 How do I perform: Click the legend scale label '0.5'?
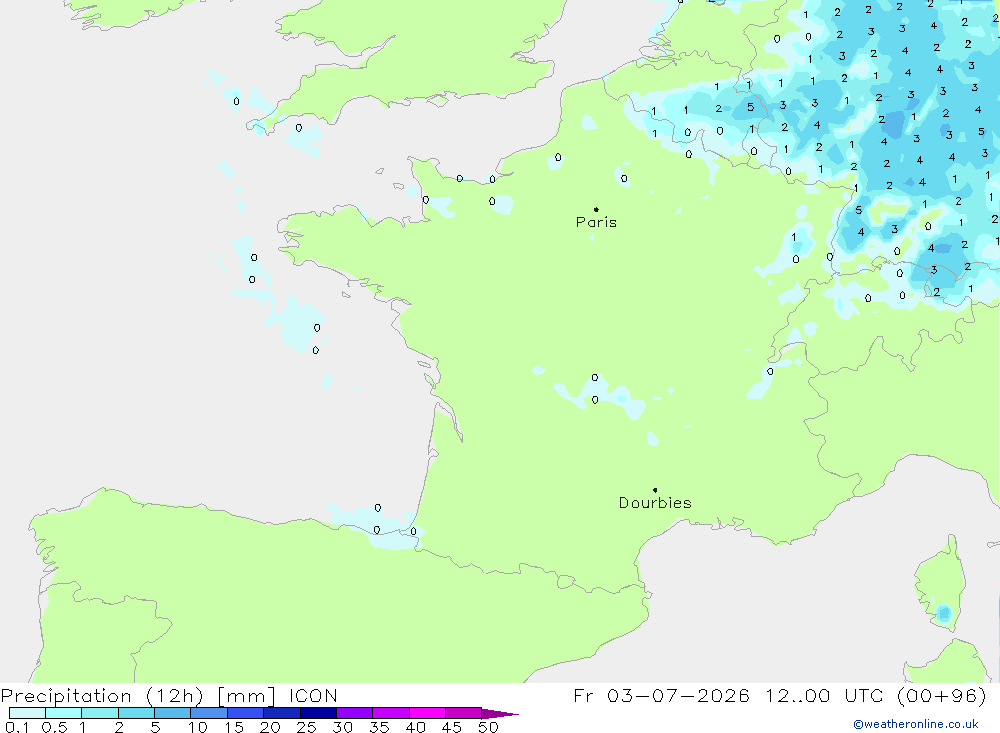(54, 727)
